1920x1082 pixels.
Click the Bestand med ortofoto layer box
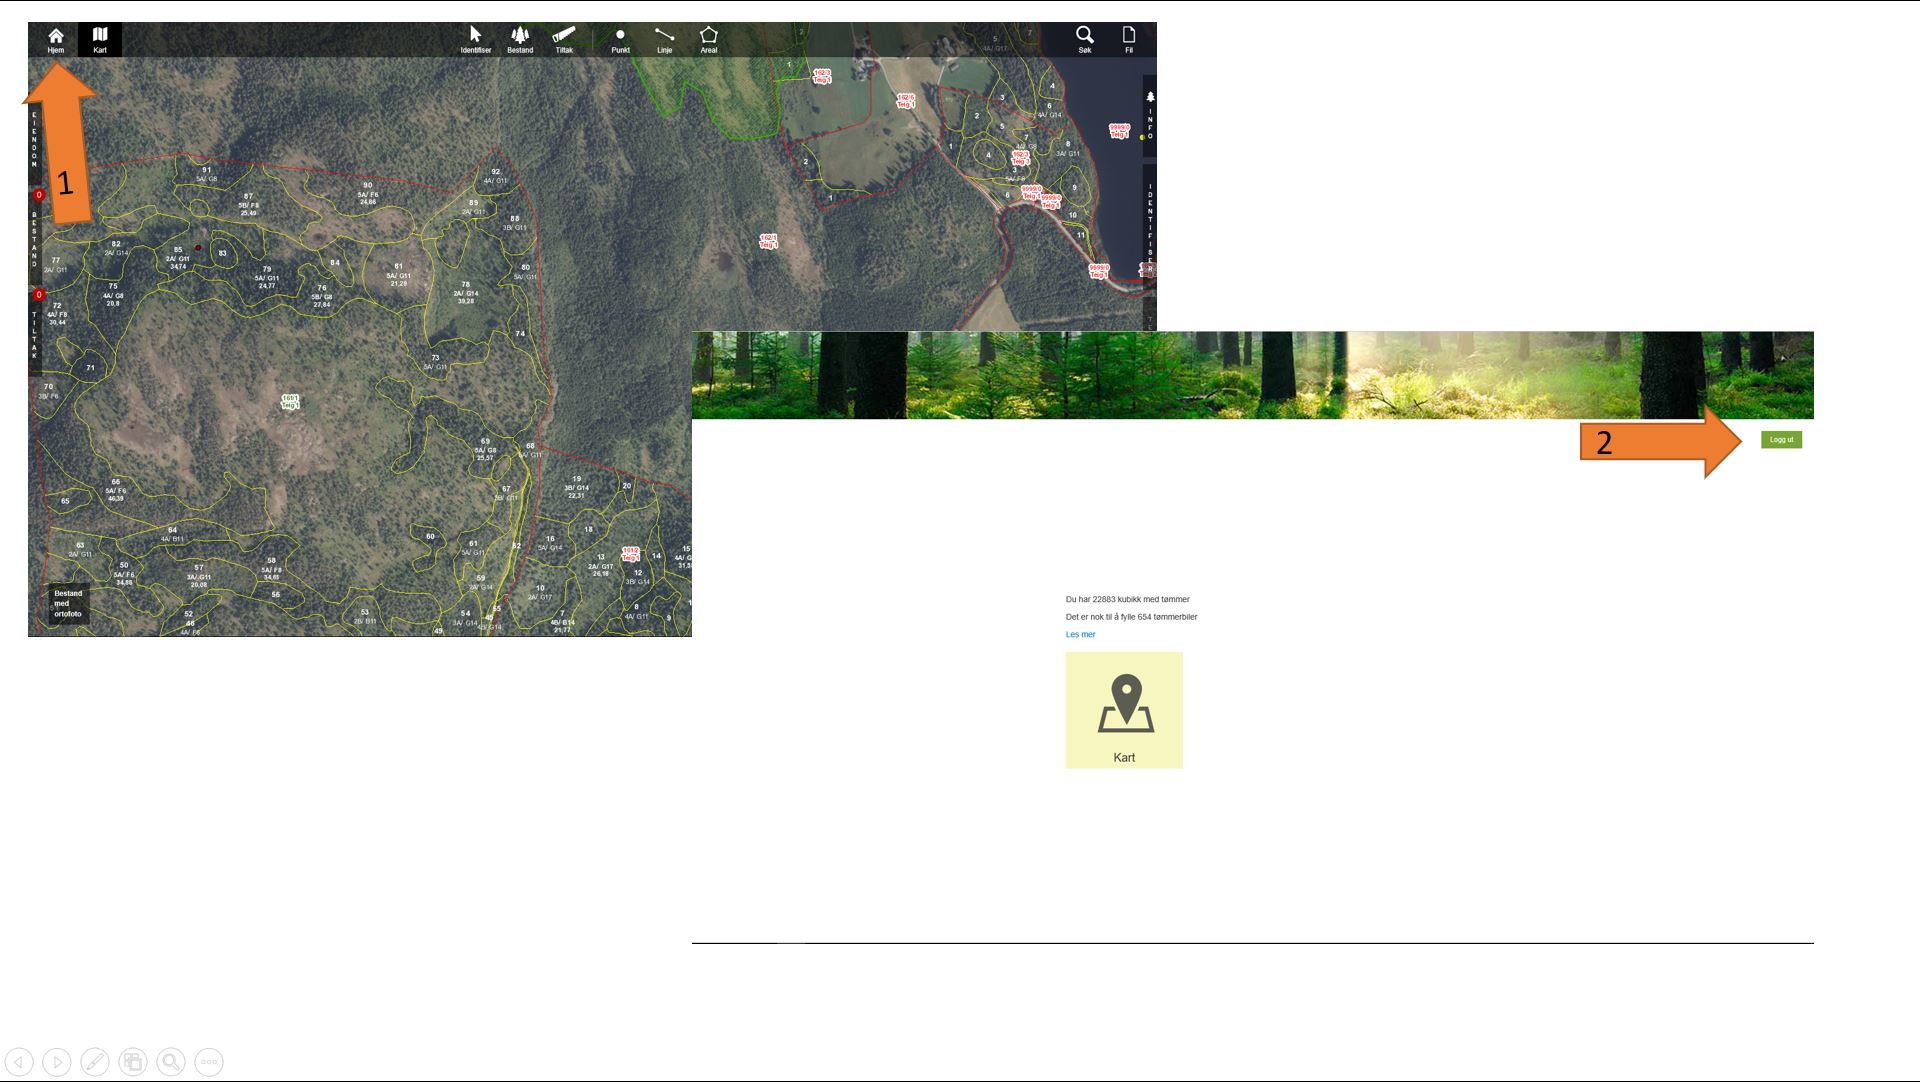pos(68,604)
